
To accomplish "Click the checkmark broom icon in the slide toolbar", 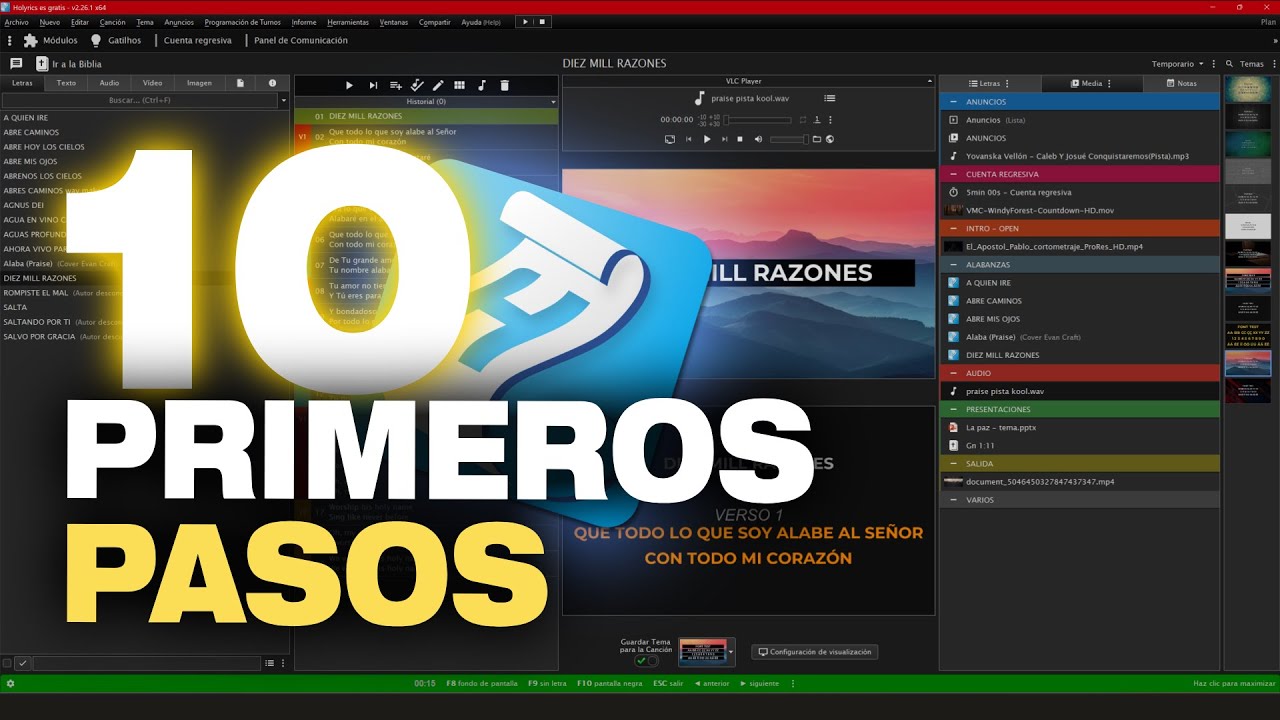I will click(x=417, y=86).
